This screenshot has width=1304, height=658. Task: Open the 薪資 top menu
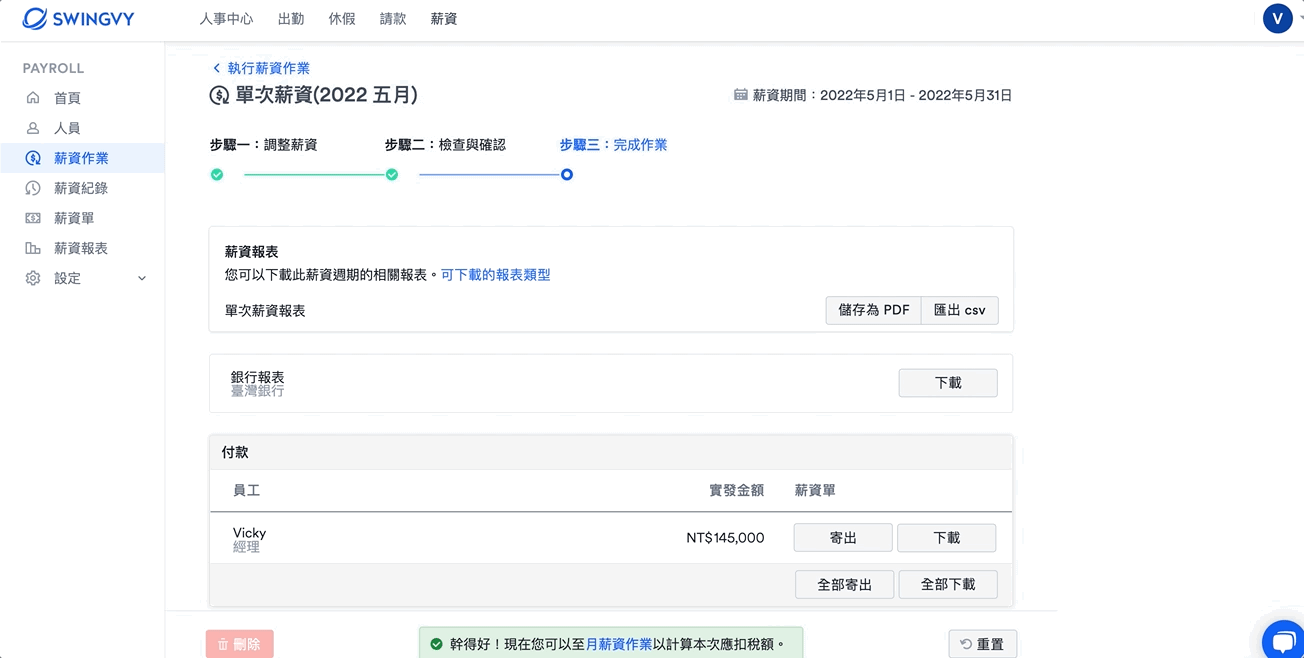point(444,19)
